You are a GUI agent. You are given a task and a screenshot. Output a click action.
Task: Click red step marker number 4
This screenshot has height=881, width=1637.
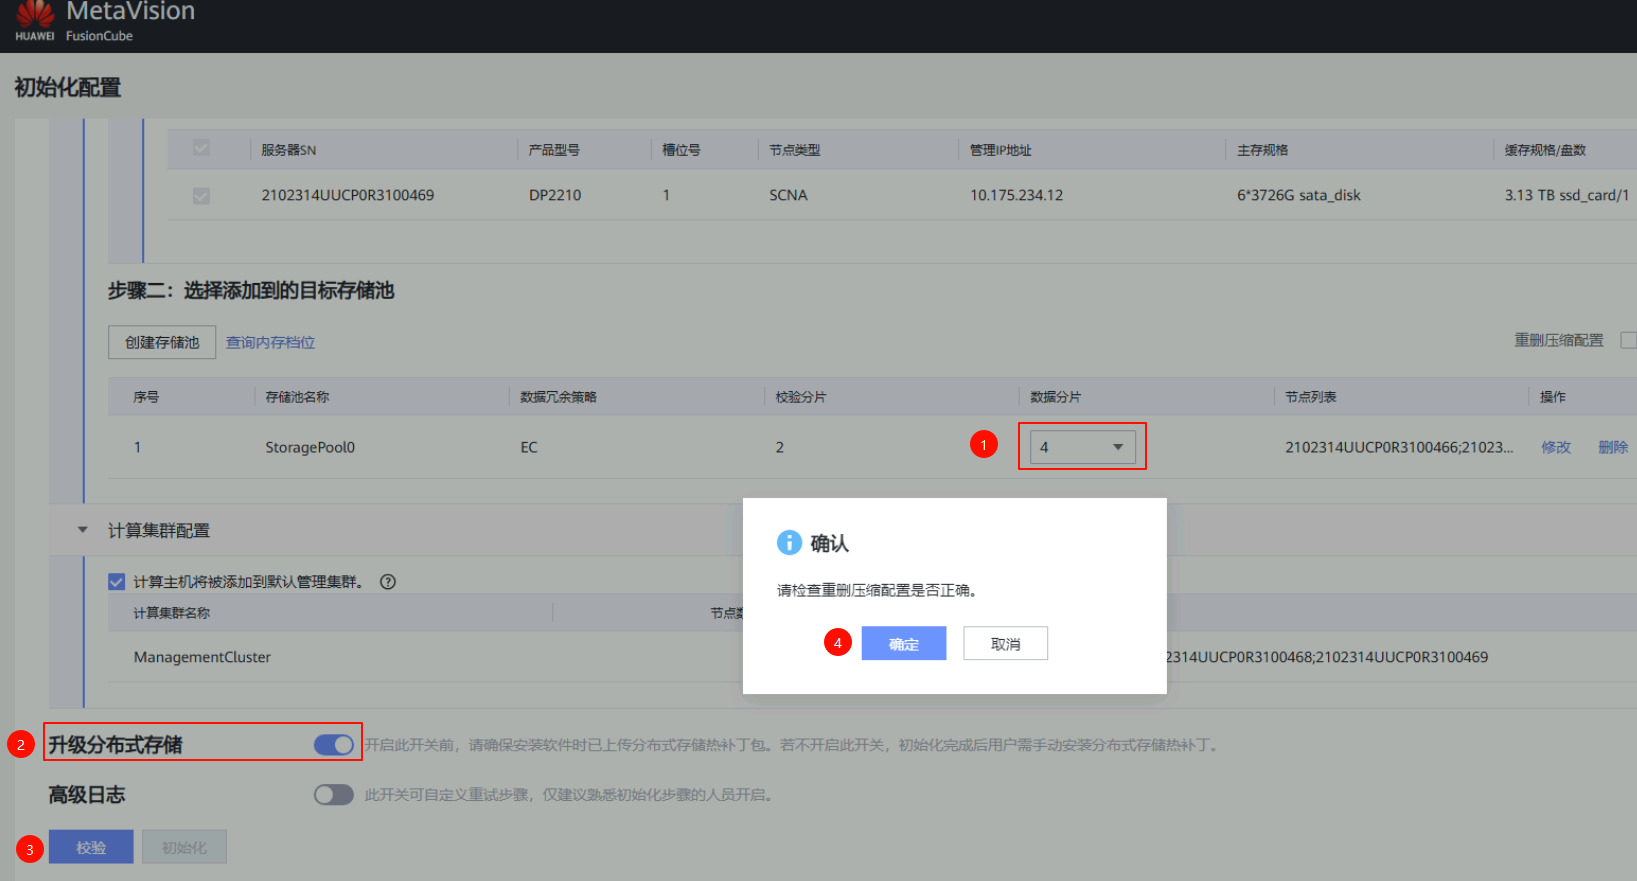pyautogui.click(x=837, y=643)
